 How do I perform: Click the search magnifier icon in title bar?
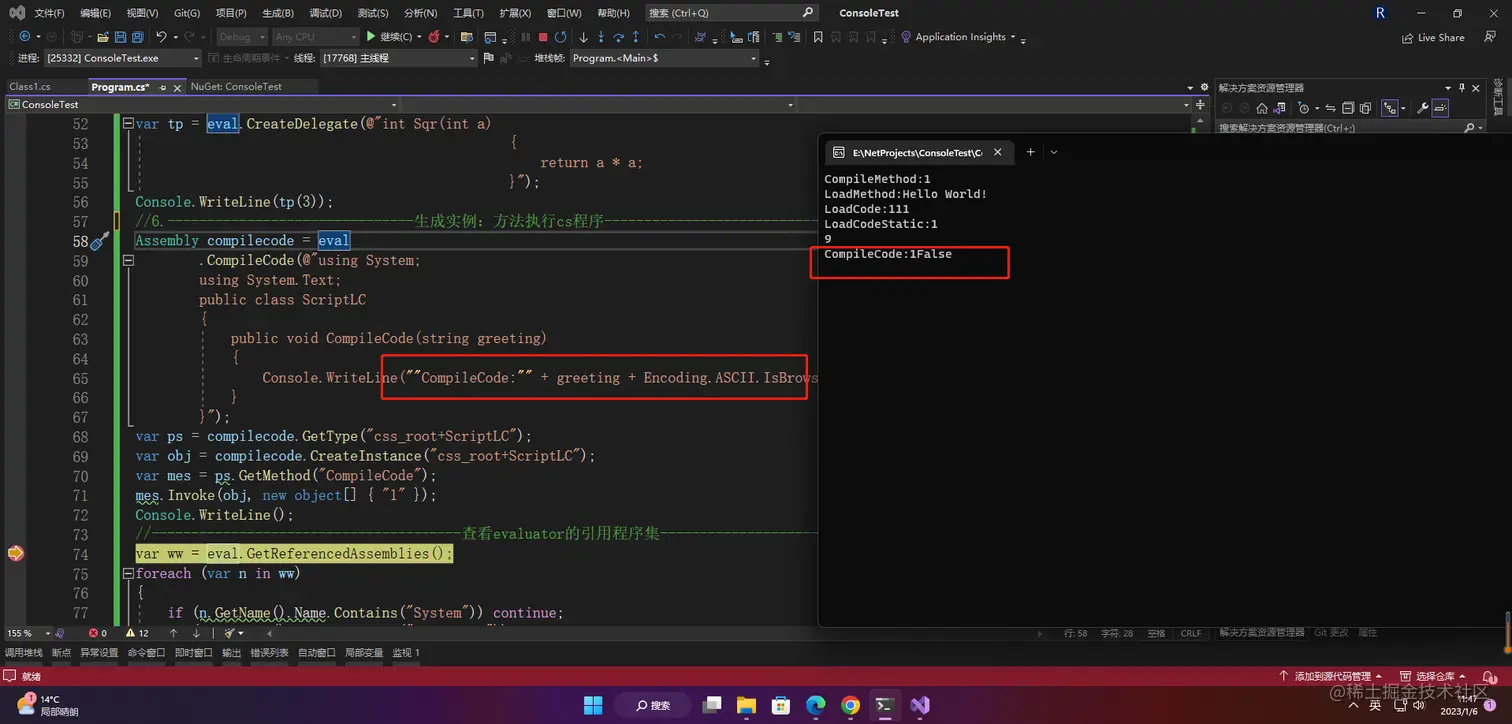808,13
